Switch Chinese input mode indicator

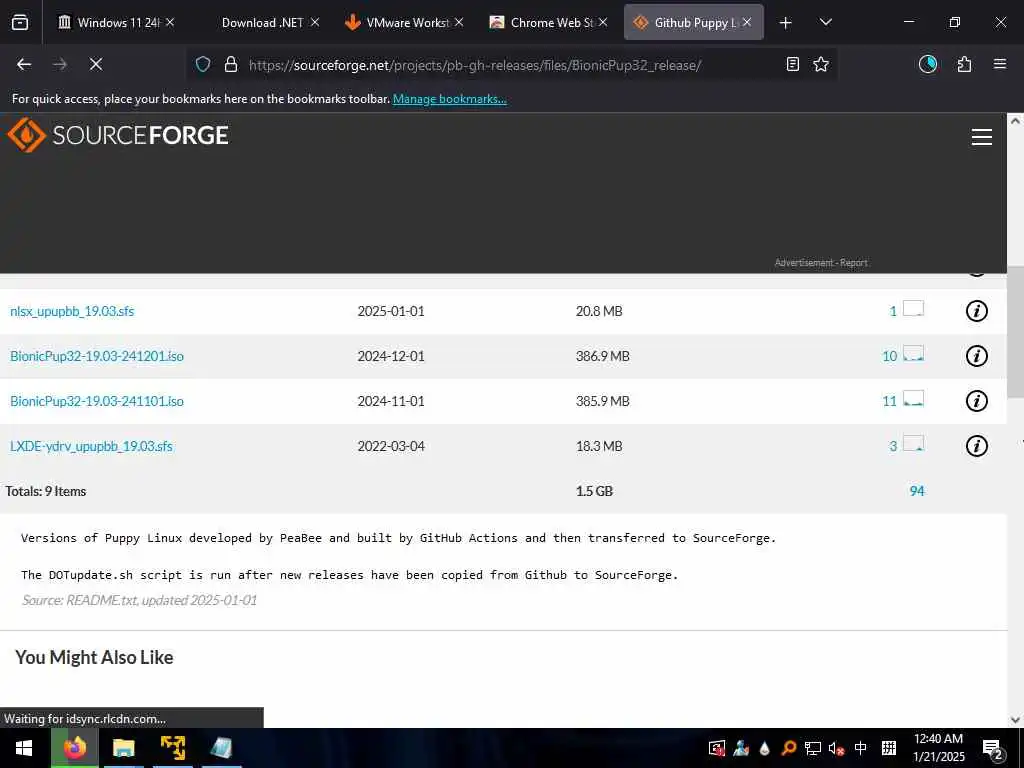click(x=861, y=748)
